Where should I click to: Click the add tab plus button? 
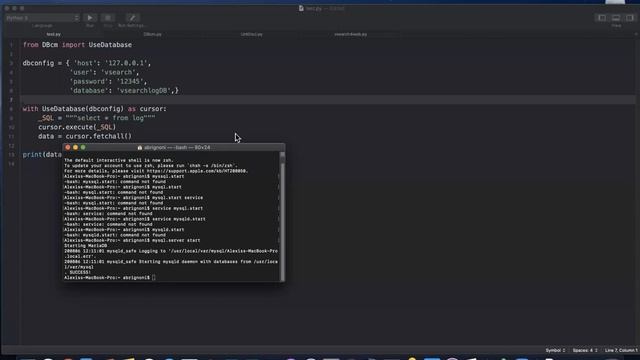(x=636, y=34)
